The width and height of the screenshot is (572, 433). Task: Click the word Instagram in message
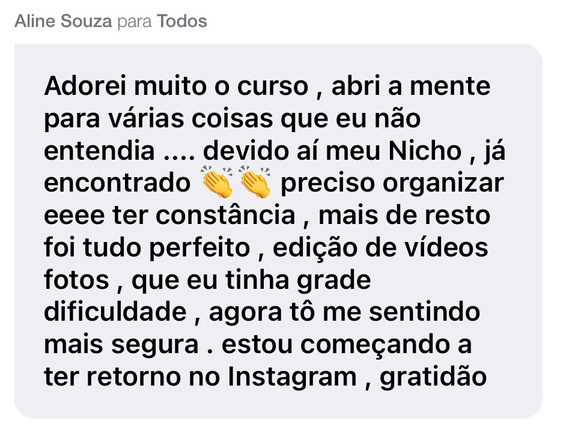pyautogui.click(x=292, y=376)
